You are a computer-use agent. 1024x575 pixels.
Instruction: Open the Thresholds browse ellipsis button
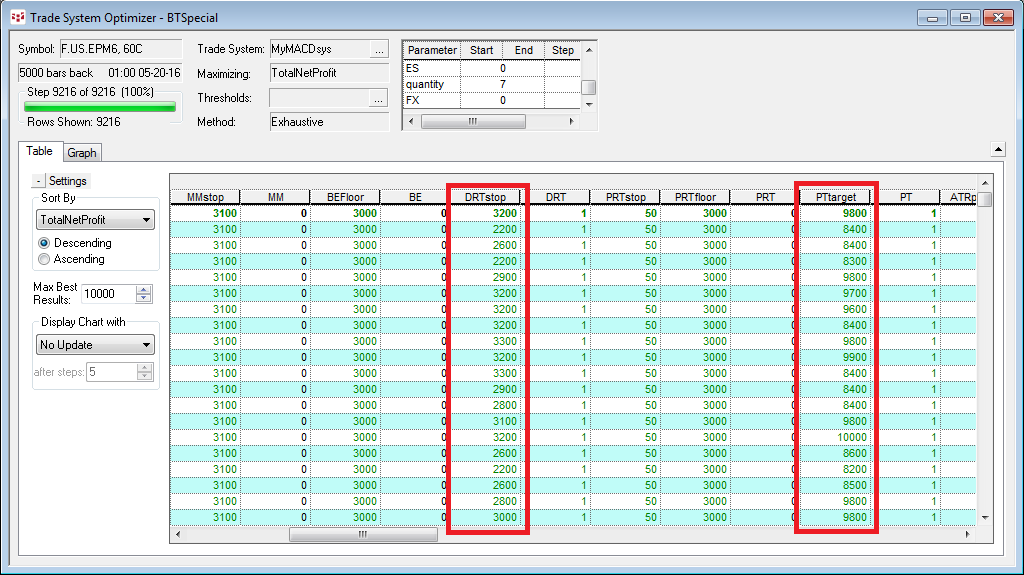coord(379,98)
